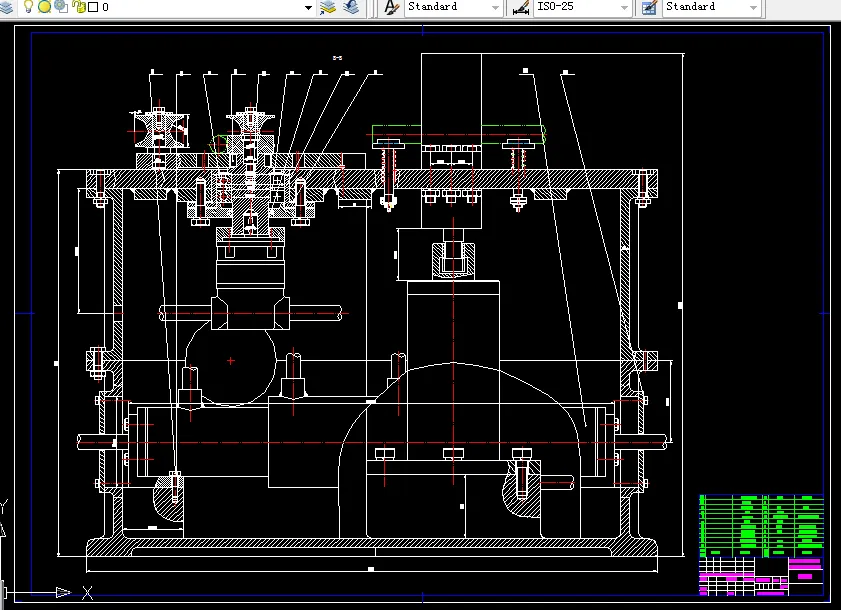Click Make Object's Layer Current icon
The width and height of the screenshot is (841, 610).
click(x=328, y=7)
